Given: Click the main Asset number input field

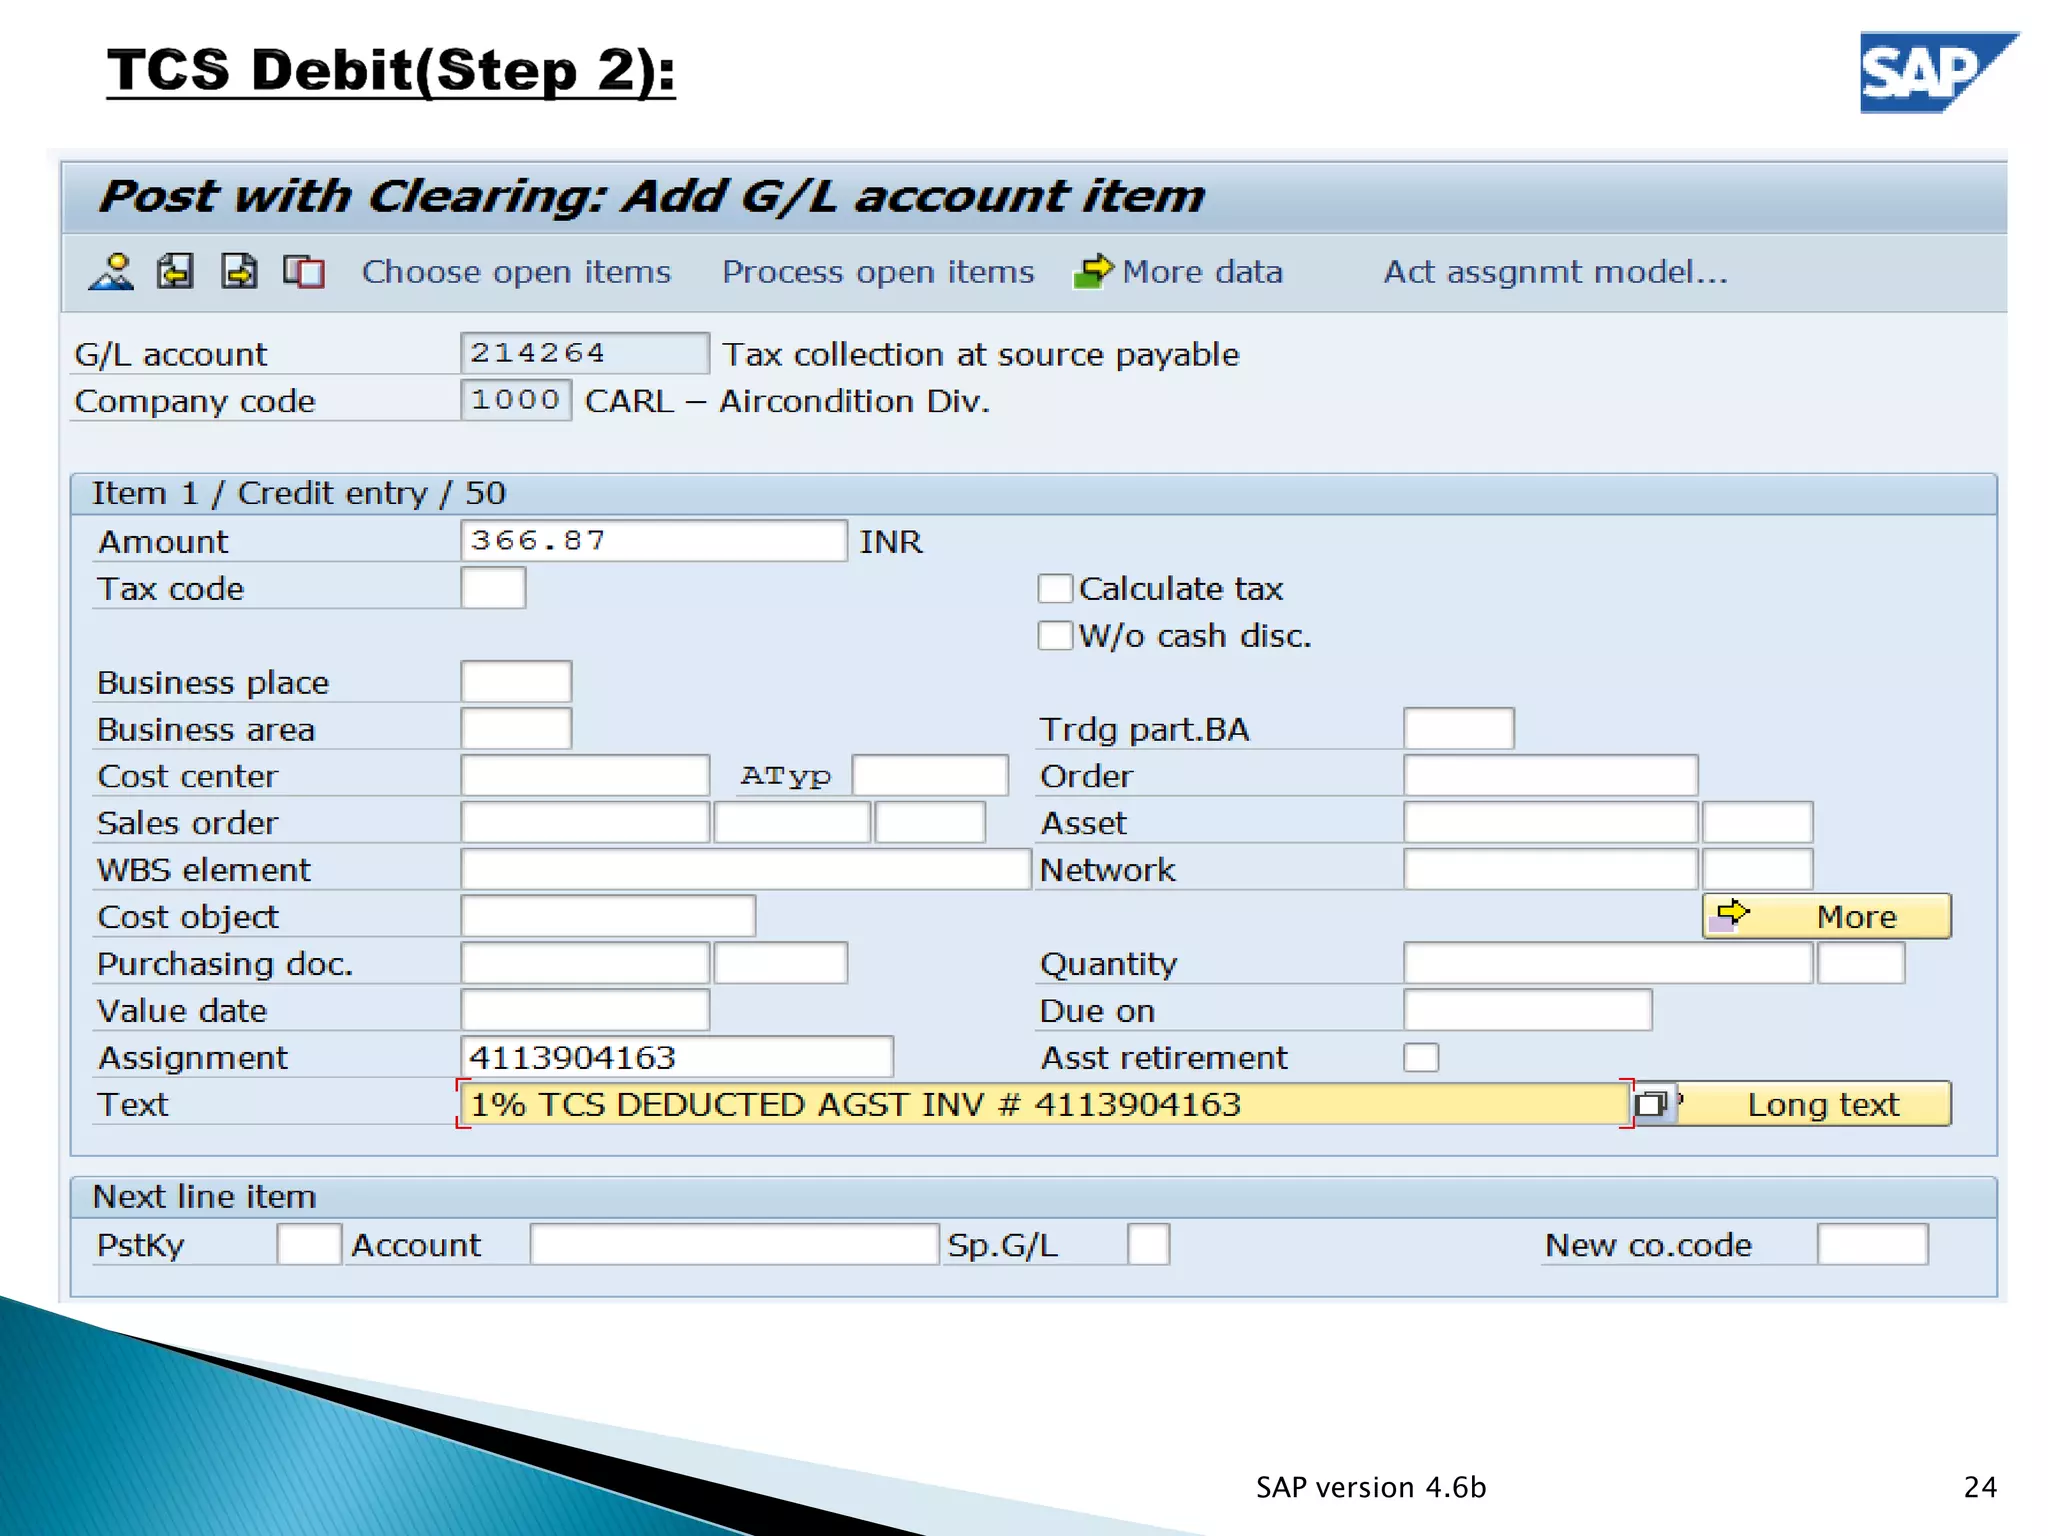Looking at the screenshot, I should 1551,823.
